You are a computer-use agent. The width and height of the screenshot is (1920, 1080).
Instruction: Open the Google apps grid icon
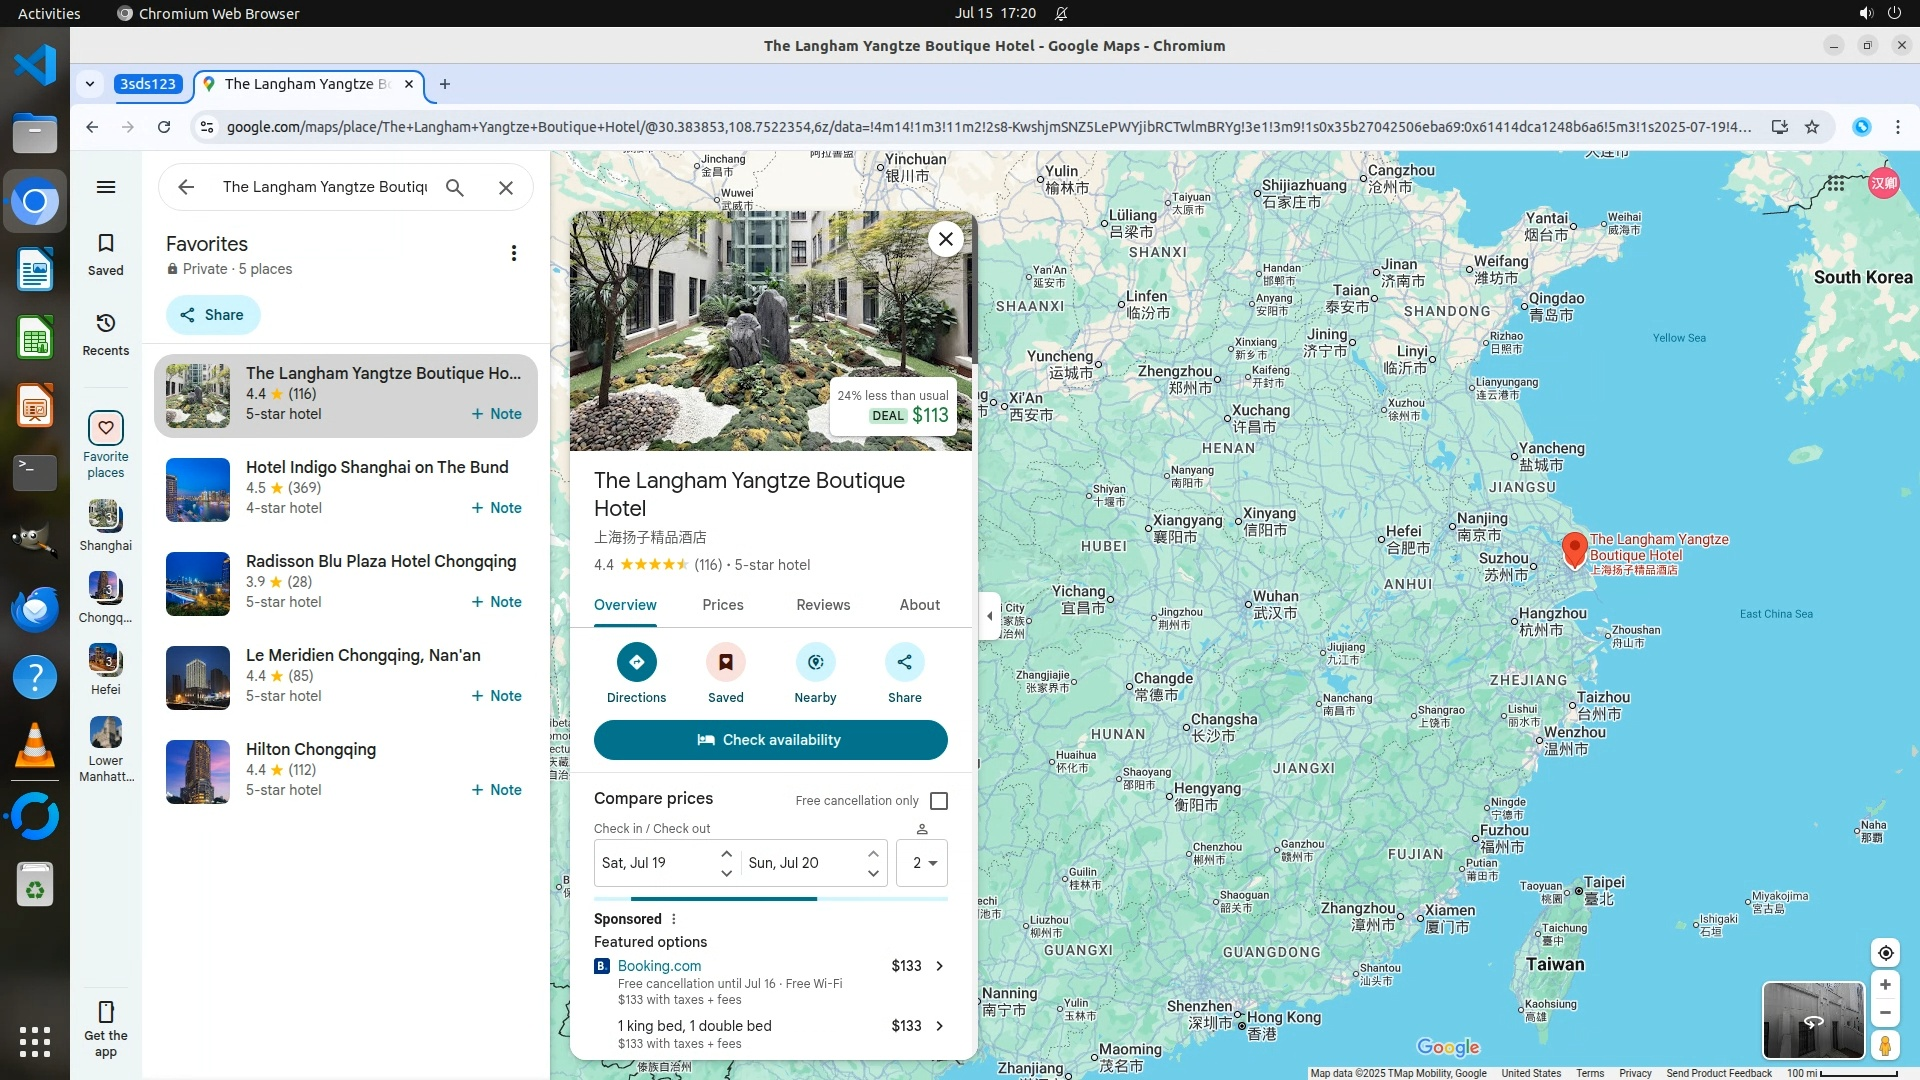[1835, 184]
